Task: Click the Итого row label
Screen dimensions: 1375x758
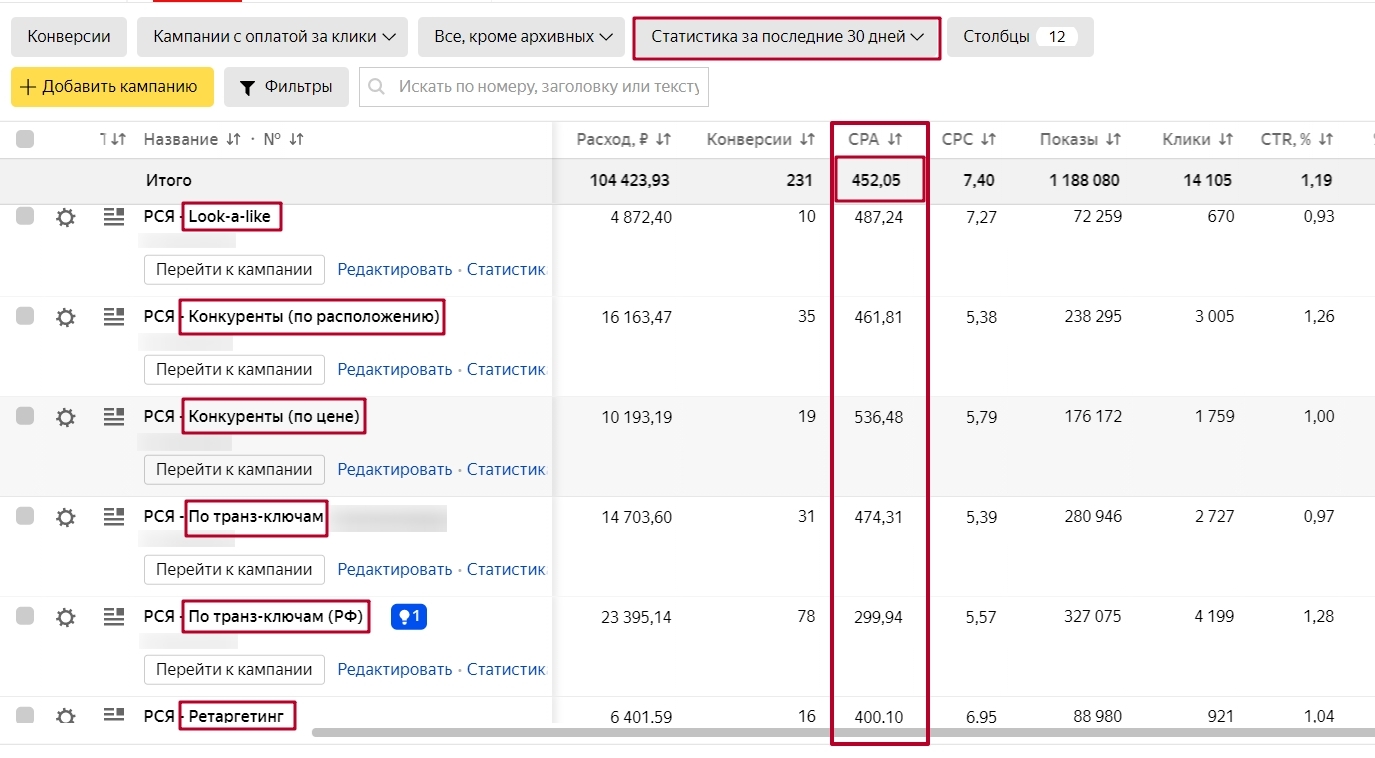Action: pos(168,180)
